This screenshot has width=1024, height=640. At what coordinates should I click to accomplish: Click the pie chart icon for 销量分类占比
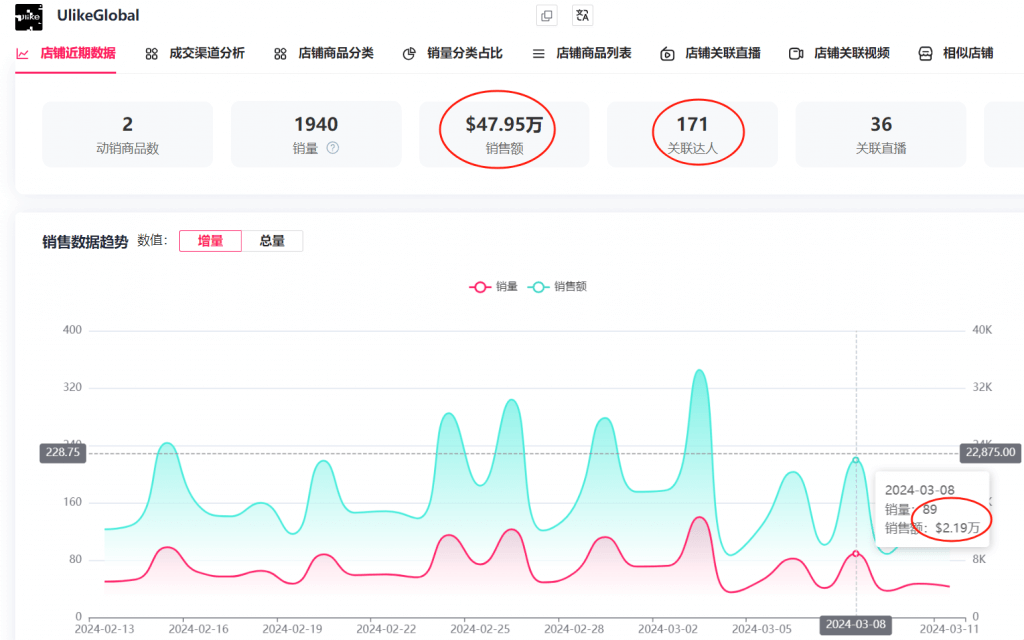click(x=409, y=53)
